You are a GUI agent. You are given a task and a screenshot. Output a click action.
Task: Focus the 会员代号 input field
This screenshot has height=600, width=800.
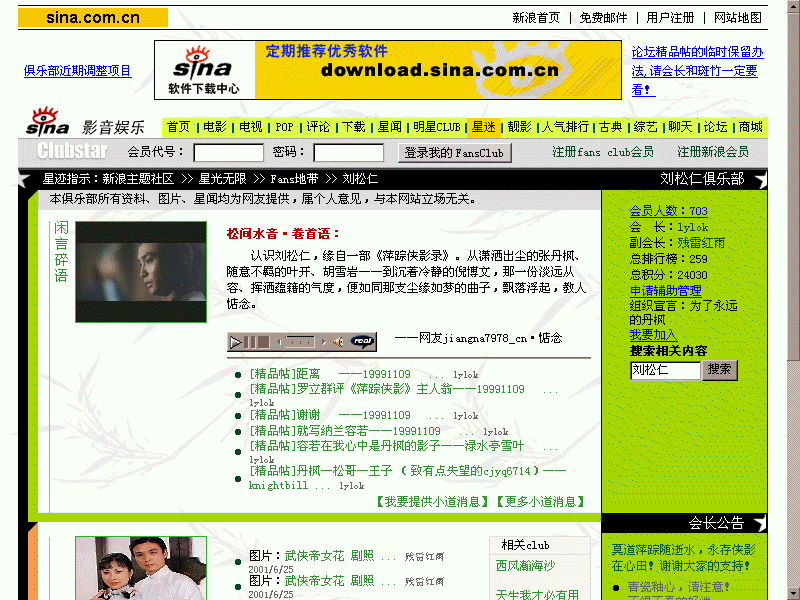click(x=228, y=153)
